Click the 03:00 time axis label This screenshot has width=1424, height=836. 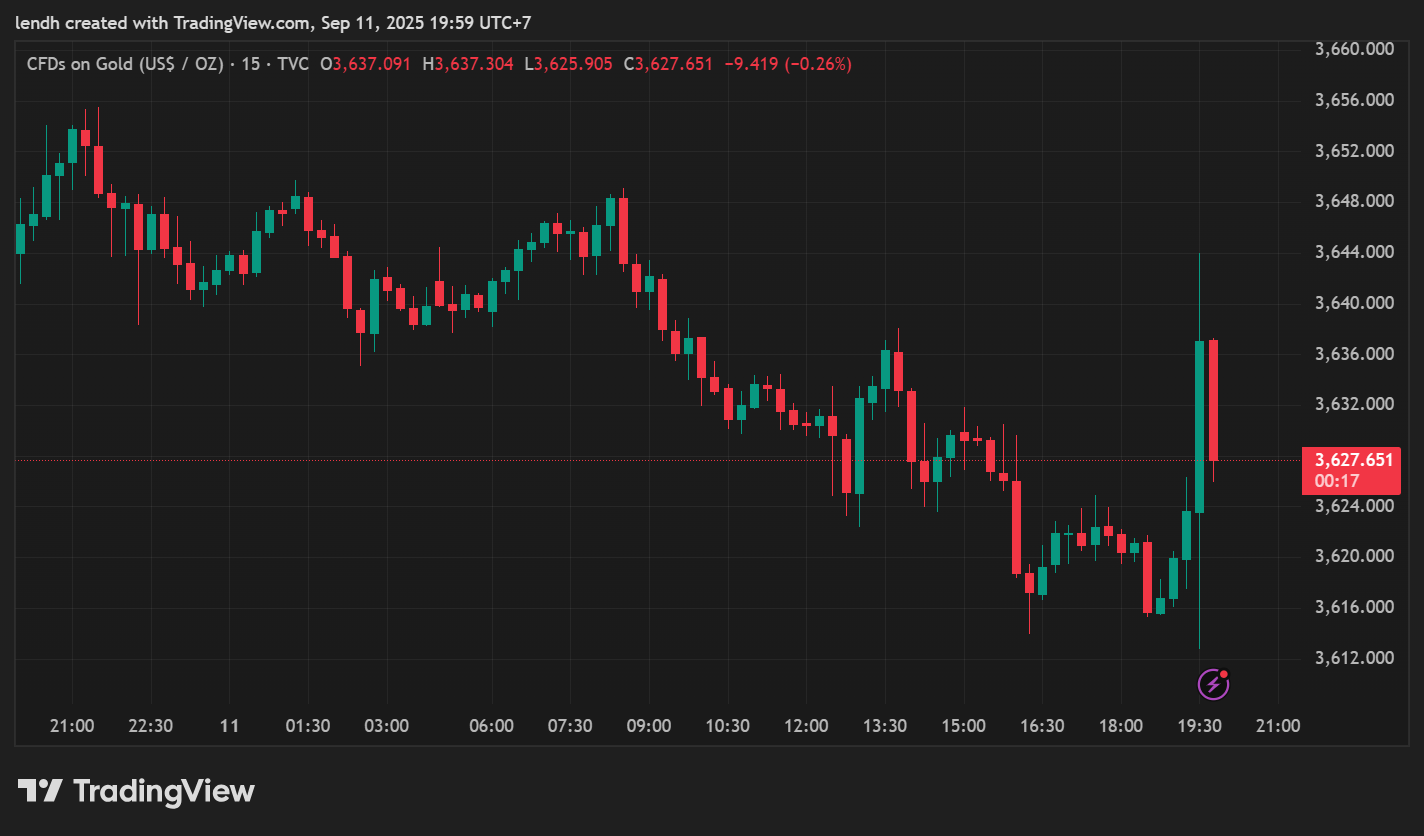pyautogui.click(x=387, y=726)
